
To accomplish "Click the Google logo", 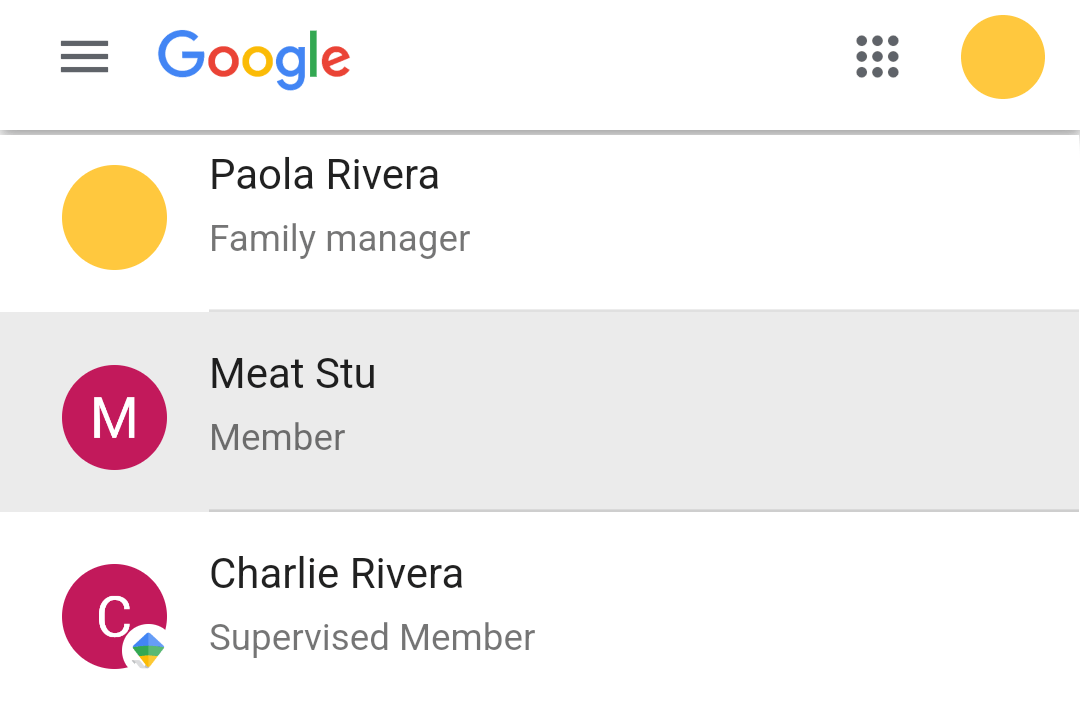I will [254, 57].
